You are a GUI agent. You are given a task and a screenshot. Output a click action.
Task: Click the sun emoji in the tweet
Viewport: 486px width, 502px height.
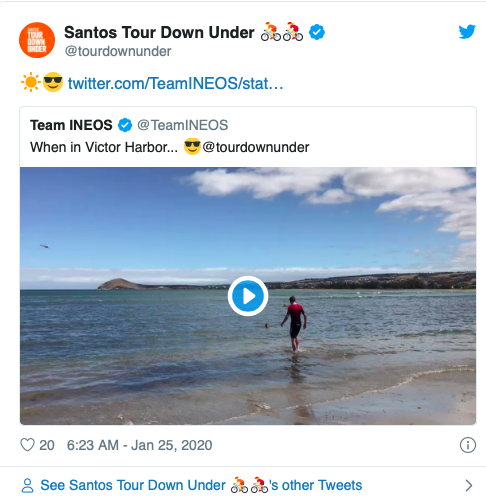[x=31, y=82]
